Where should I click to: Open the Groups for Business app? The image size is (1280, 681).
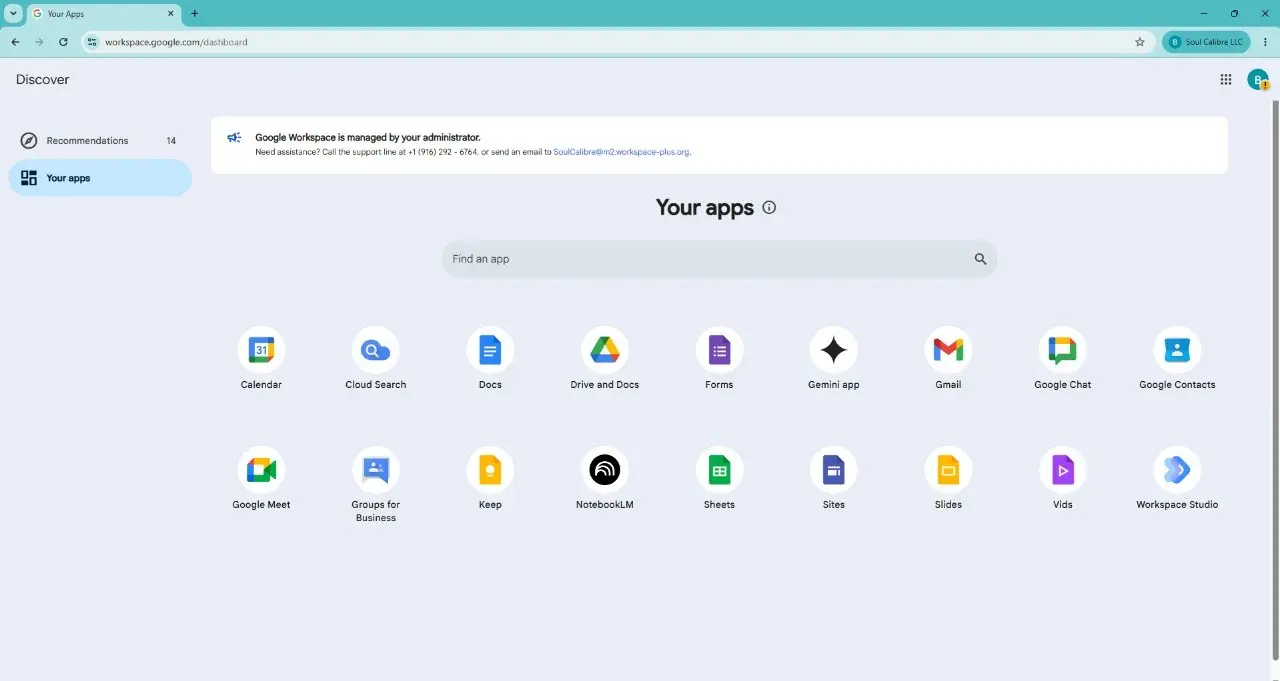click(x=376, y=485)
